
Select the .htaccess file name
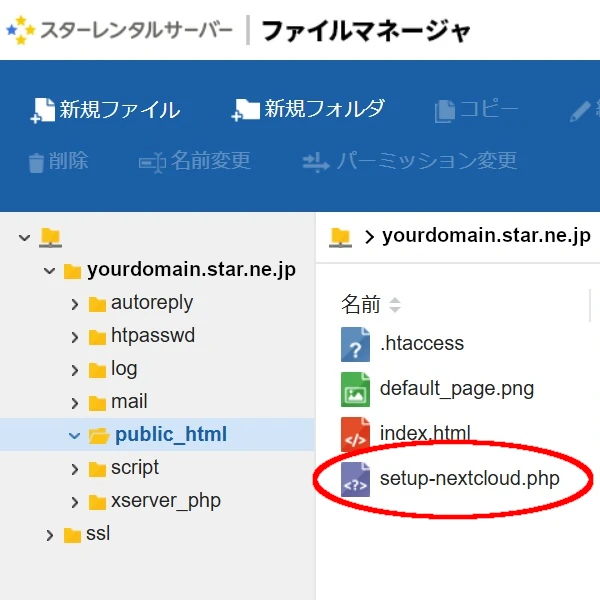pyautogui.click(x=422, y=343)
